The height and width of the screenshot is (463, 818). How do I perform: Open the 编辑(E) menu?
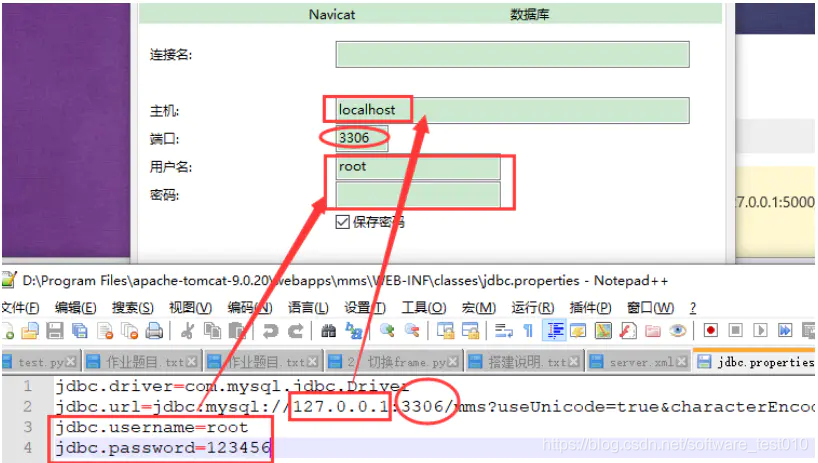coord(76,308)
